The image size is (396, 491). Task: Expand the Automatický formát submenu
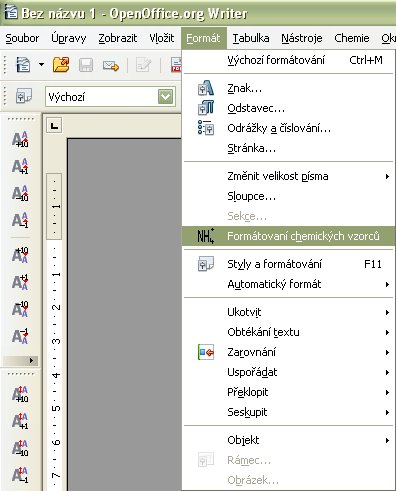(289, 284)
